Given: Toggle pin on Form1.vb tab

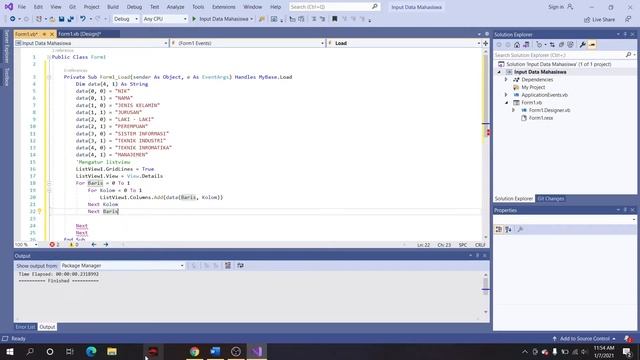Looking at the screenshot, I should point(44,34).
